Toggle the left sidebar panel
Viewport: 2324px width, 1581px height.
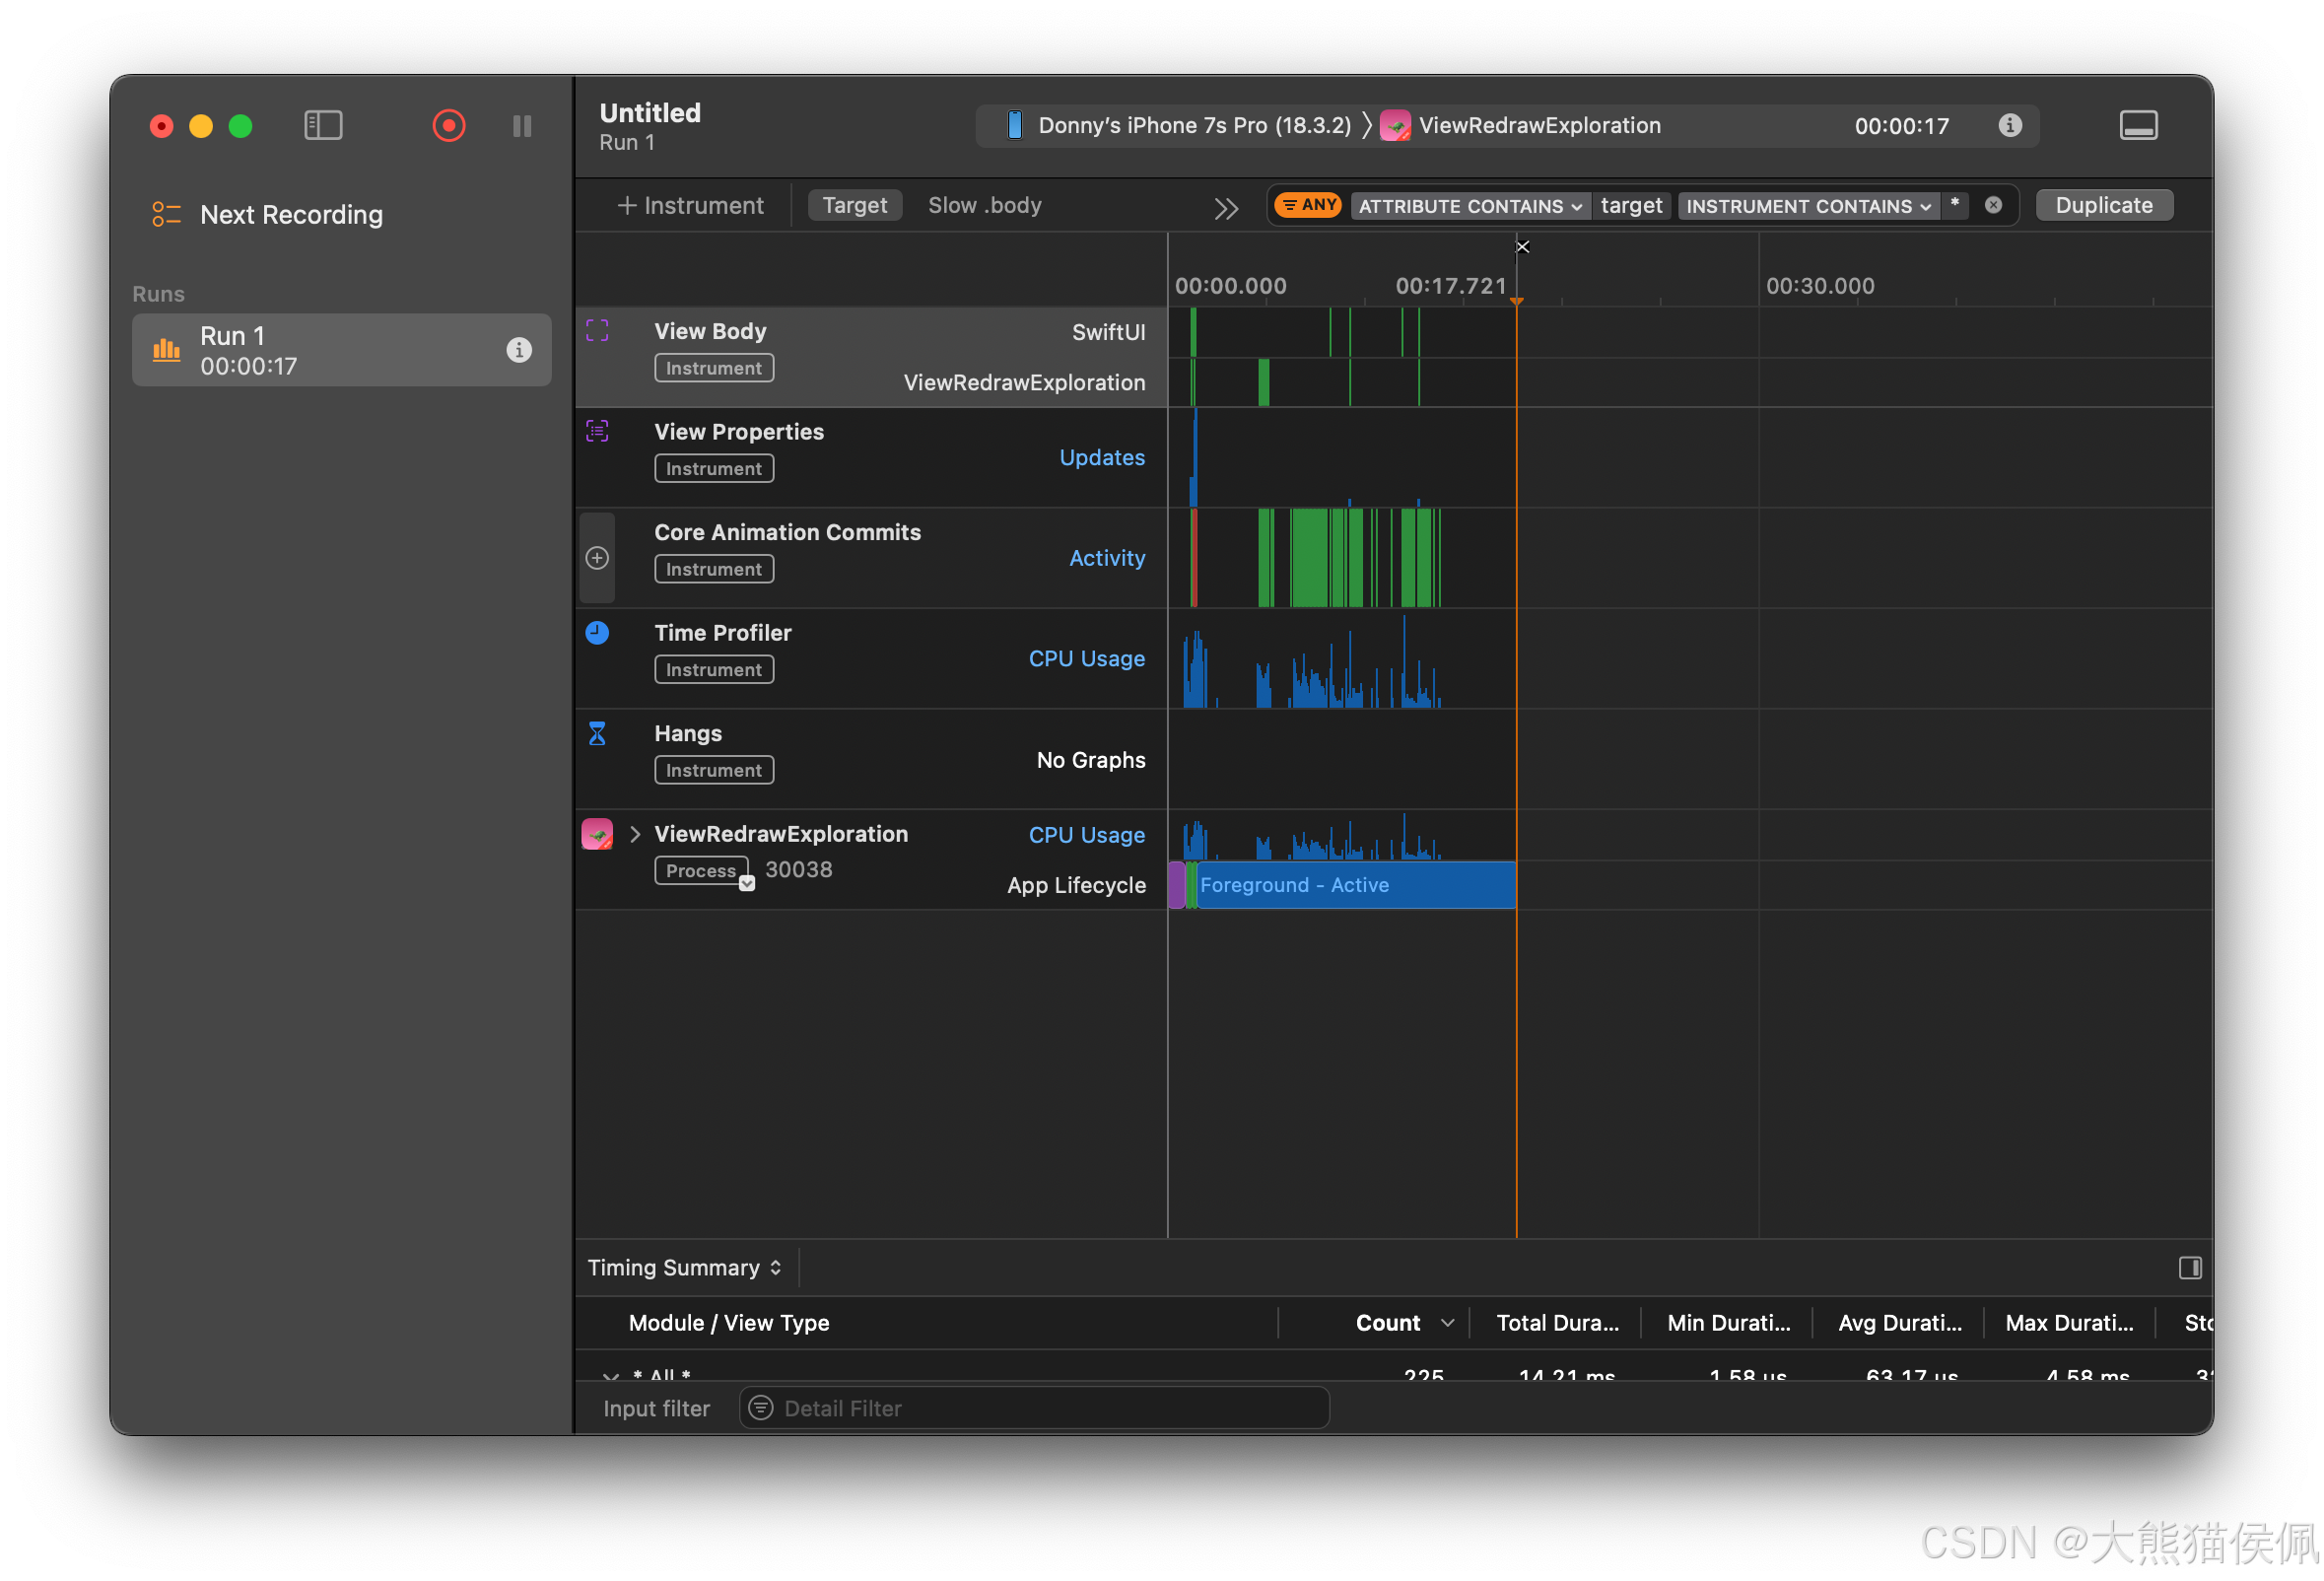(x=323, y=126)
